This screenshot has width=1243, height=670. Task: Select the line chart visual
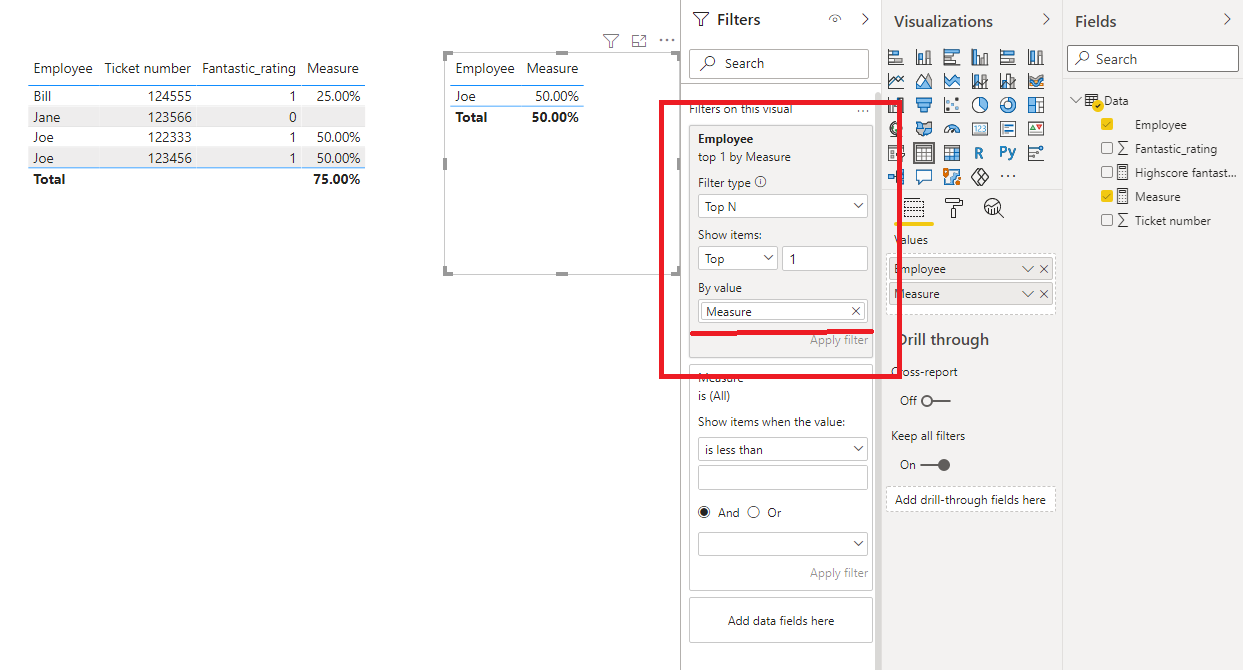point(896,81)
